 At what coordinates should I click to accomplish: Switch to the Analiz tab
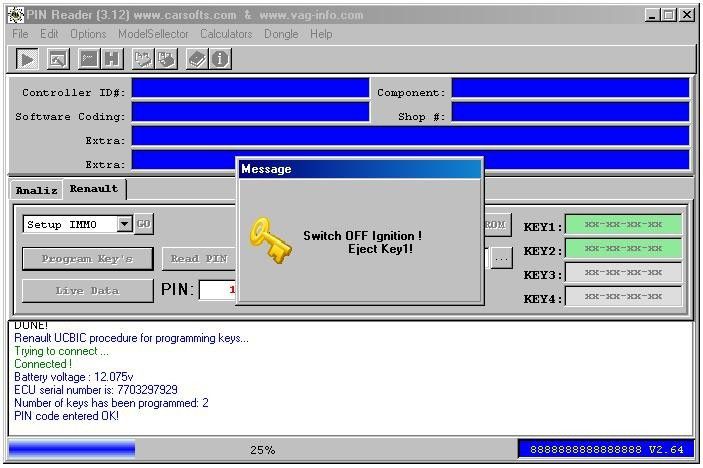coord(36,190)
